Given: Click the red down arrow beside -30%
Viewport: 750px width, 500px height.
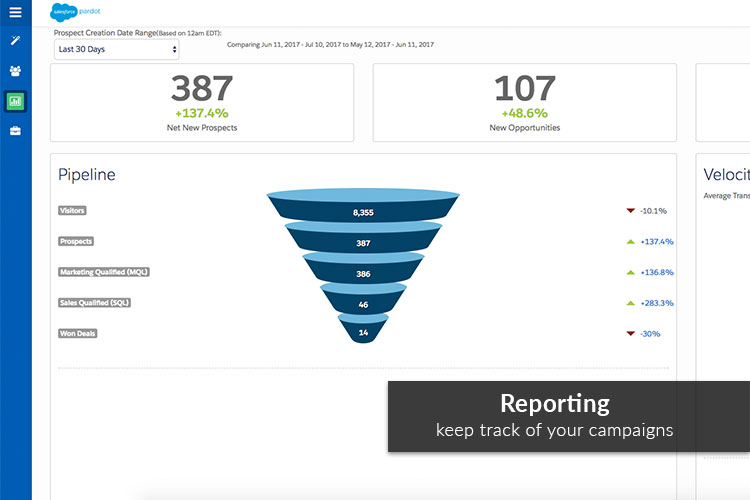Looking at the screenshot, I should coord(630,333).
